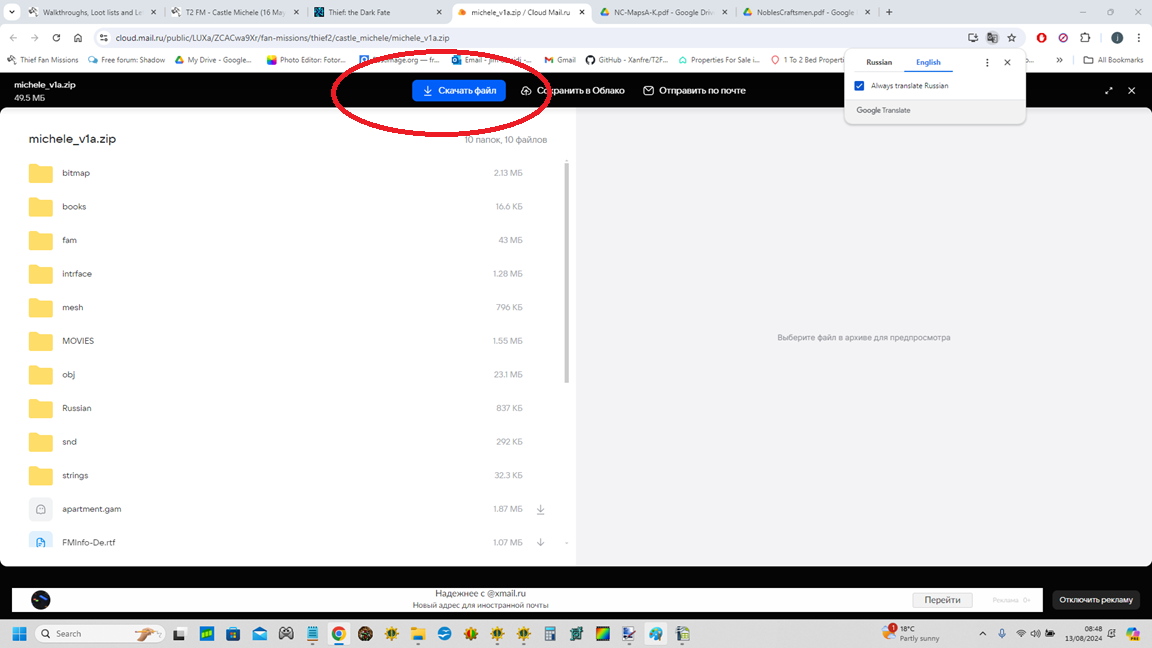Click Отключить рекламу button
The image size is (1152, 648).
pos(1095,600)
